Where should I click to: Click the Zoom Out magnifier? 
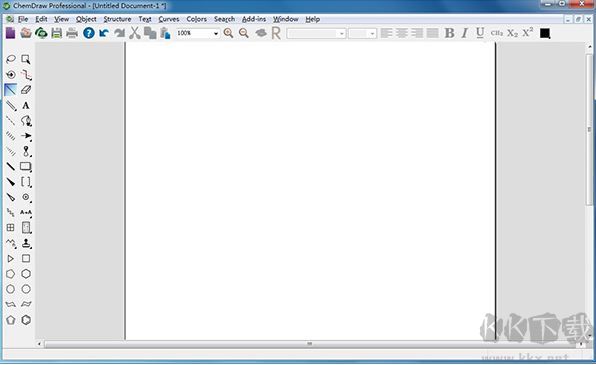pyautogui.click(x=244, y=33)
